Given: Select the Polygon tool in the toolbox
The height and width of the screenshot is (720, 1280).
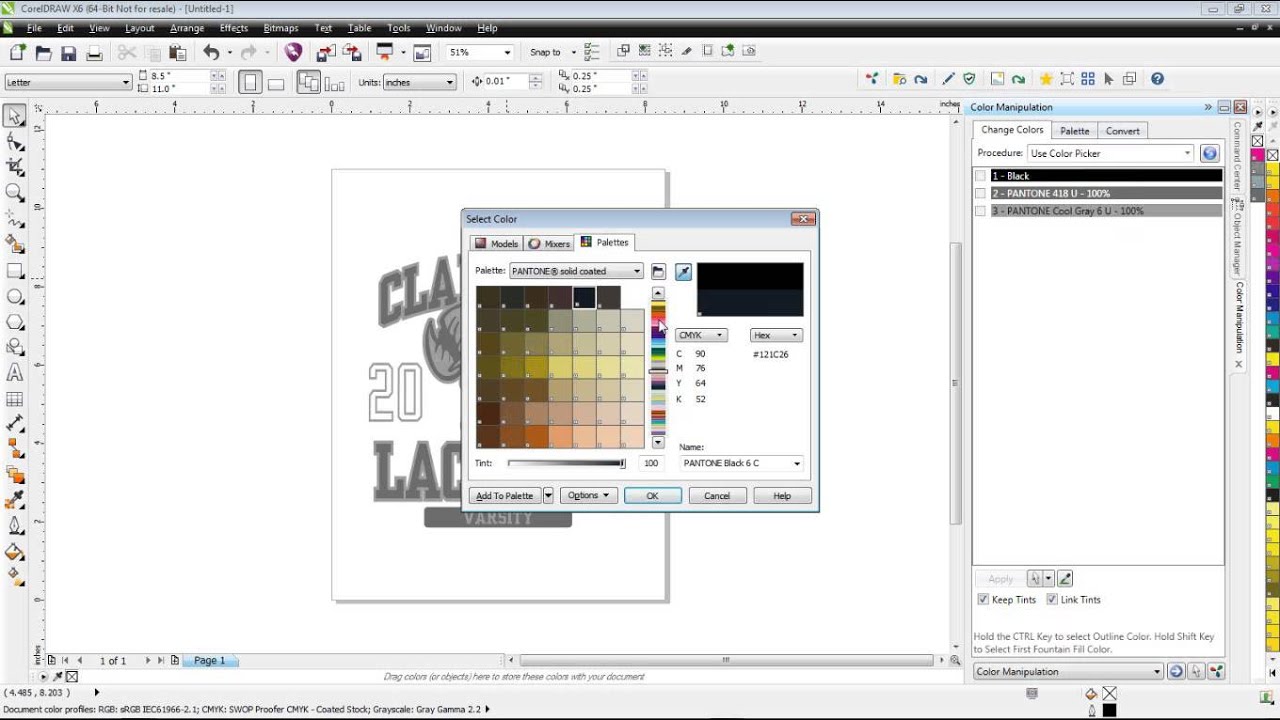Looking at the screenshot, I should coord(15,322).
